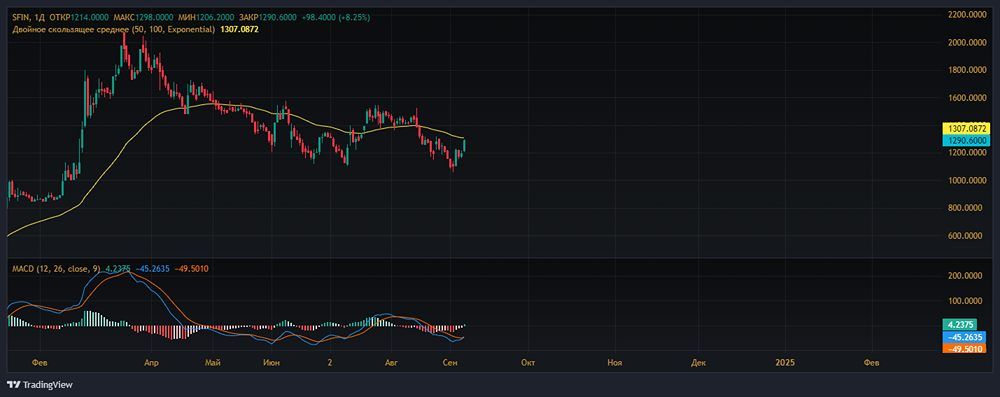Select the MACD (12, 26, close, 9) legend

57,269
